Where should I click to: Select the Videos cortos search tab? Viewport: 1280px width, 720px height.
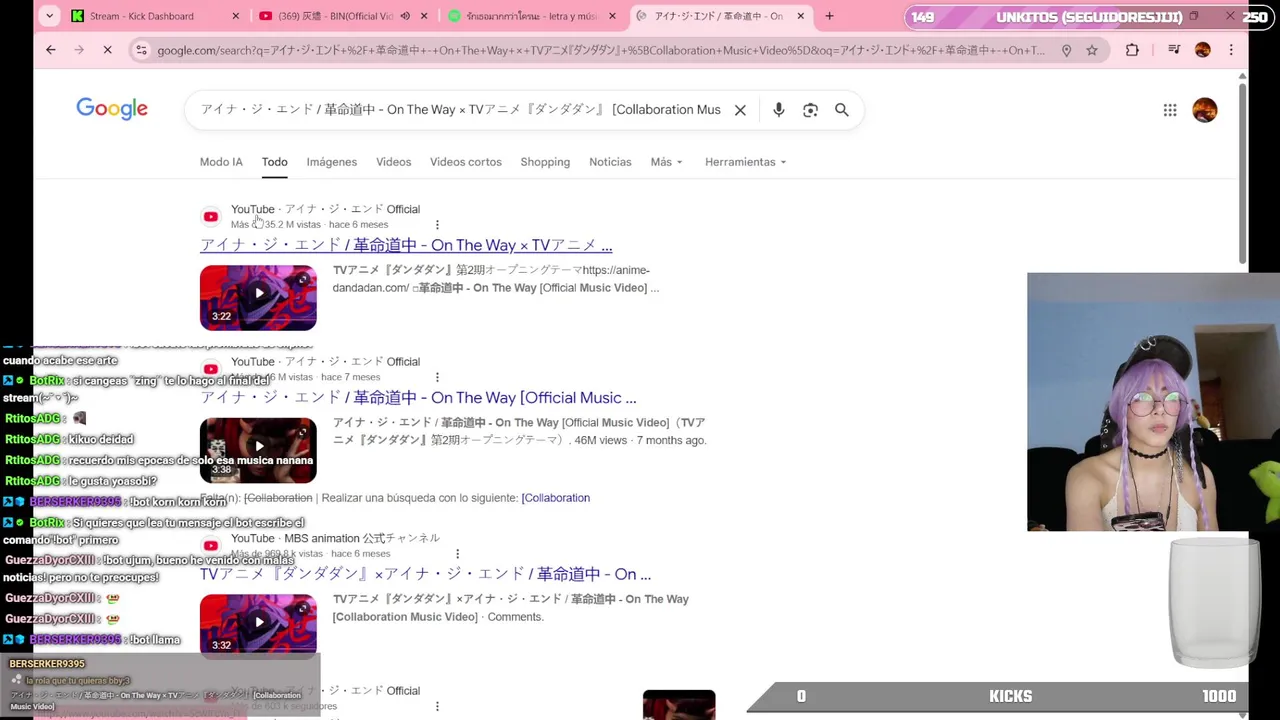(x=465, y=162)
